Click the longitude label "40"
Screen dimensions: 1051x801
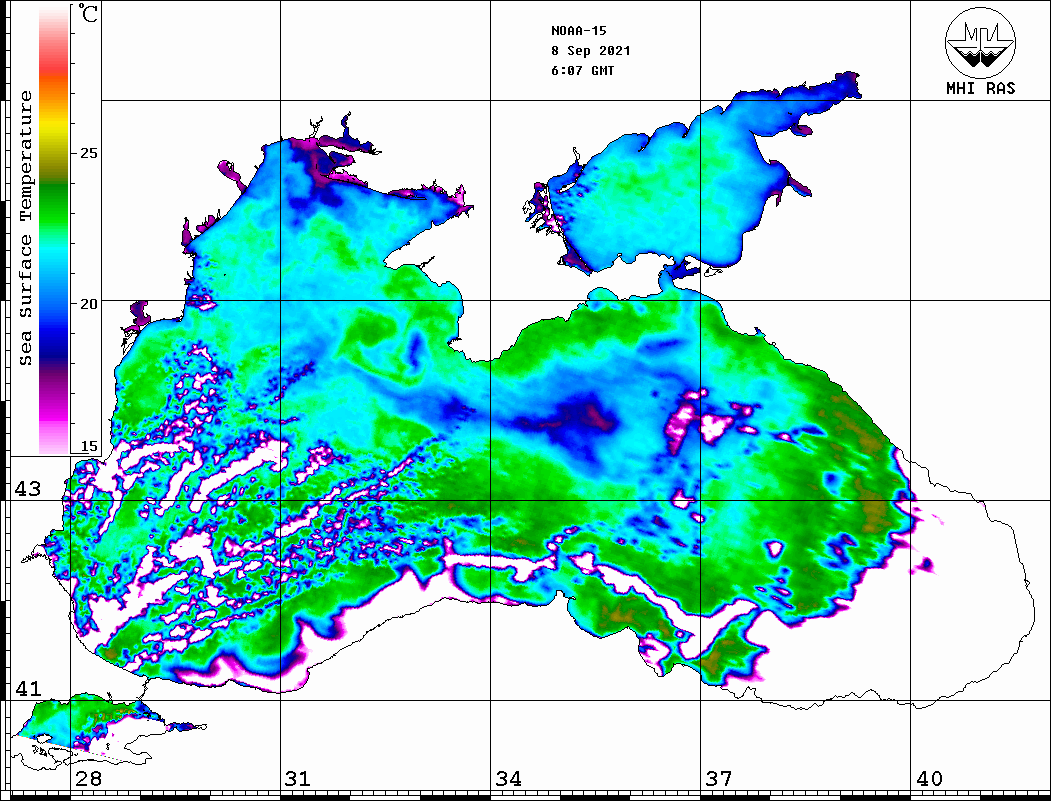929,779
